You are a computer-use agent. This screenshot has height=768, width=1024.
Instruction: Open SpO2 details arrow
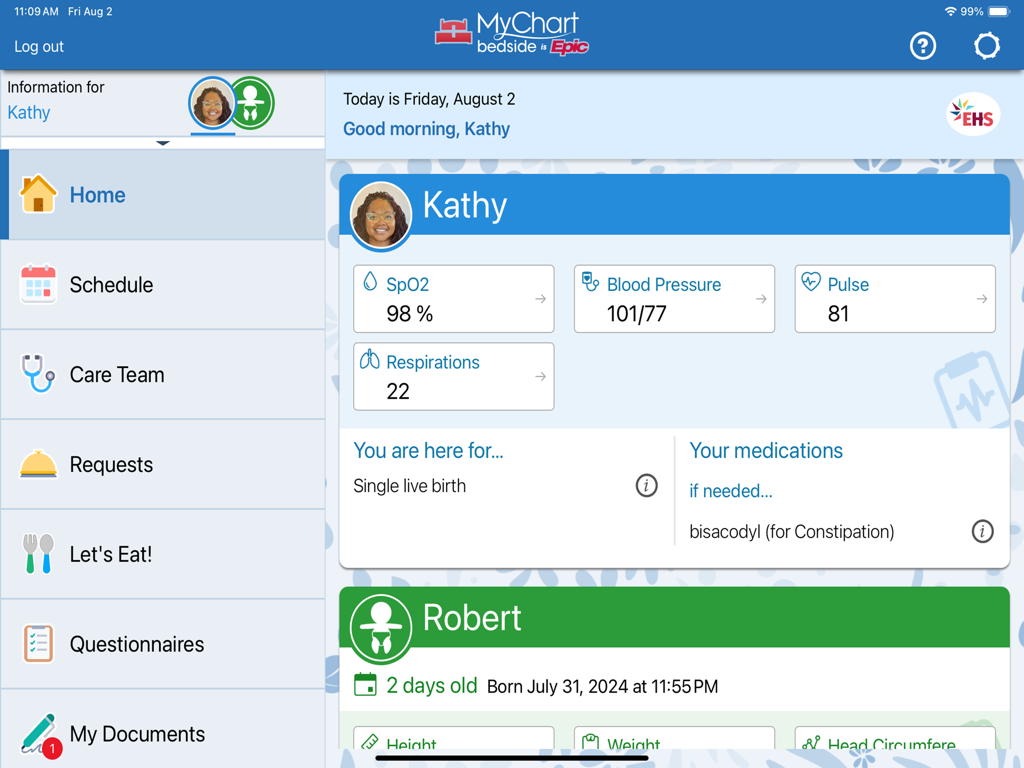(x=541, y=299)
